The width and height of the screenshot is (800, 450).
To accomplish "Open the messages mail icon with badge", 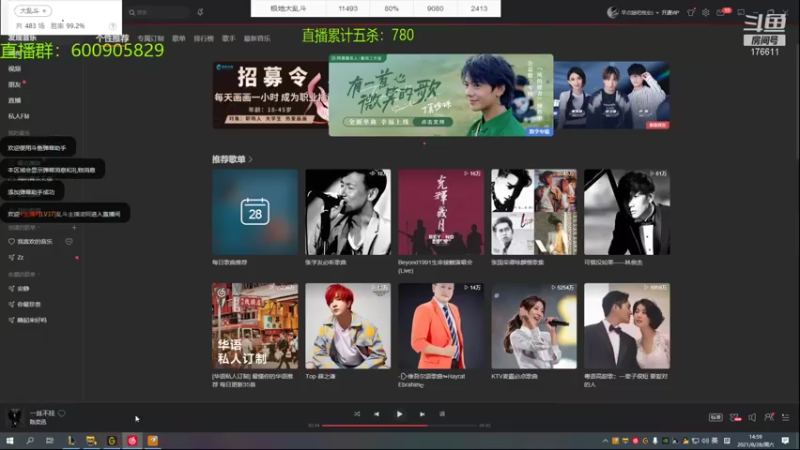I will tap(721, 12).
